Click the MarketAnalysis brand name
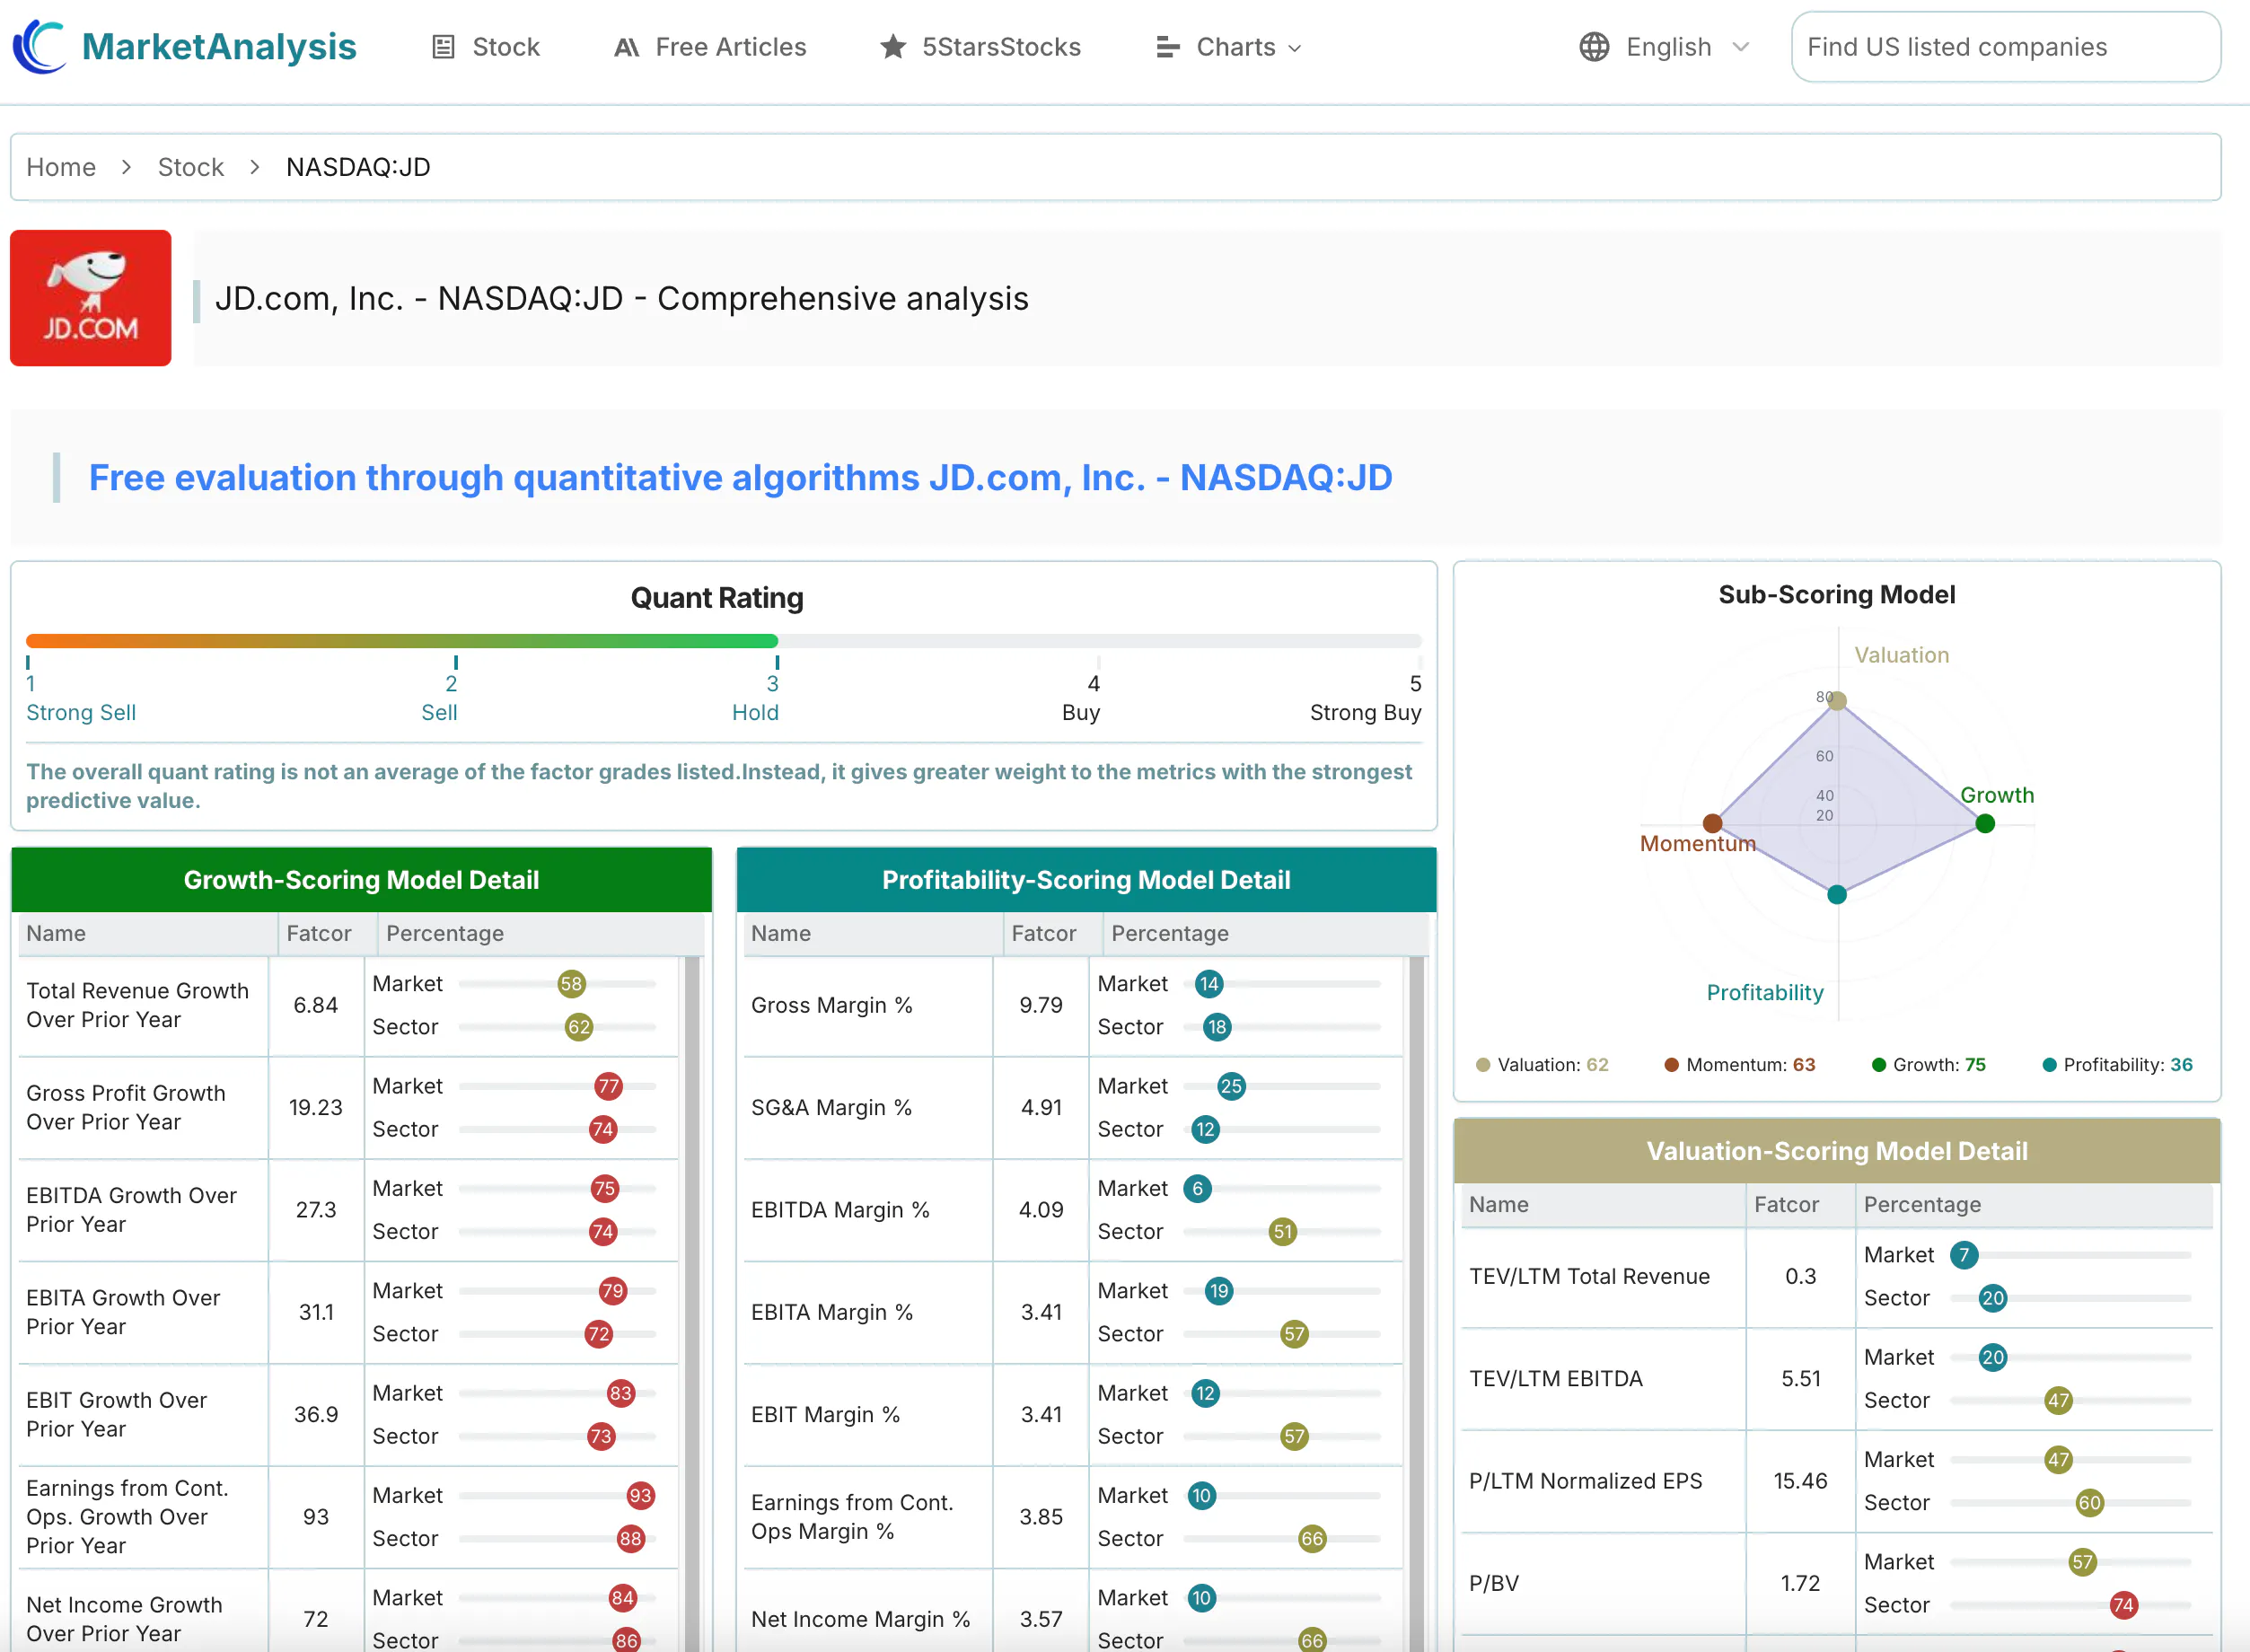The height and width of the screenshot is (1652, 2250). [x=219, y=47]
